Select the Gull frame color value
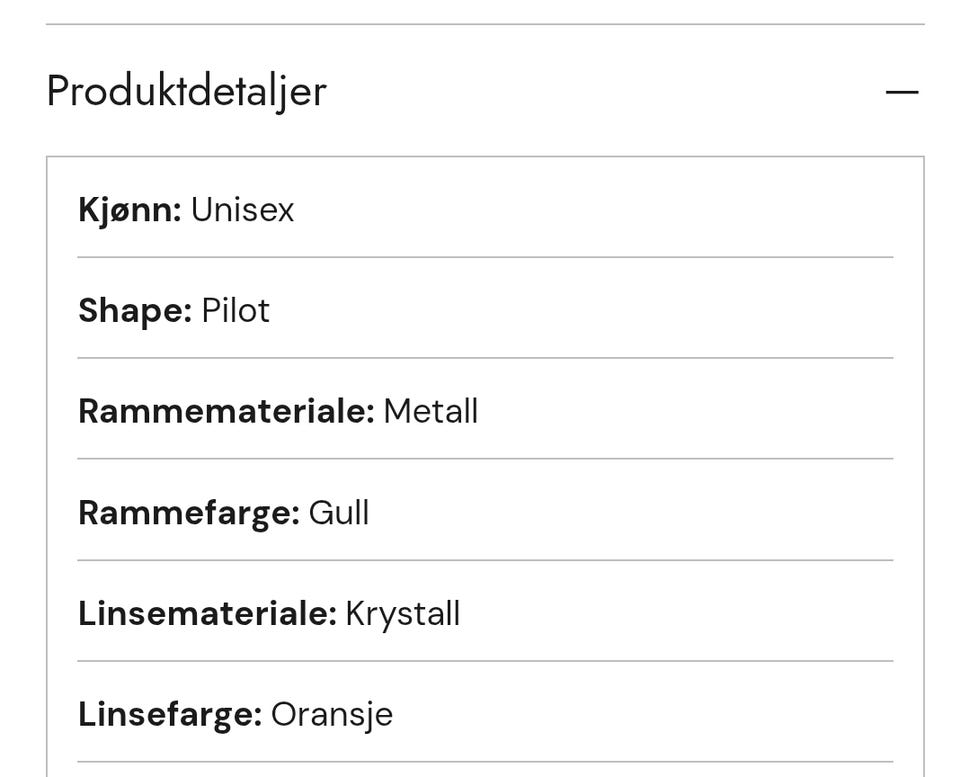Viewport: 960px width, 777px height. (x=339, y=512)
